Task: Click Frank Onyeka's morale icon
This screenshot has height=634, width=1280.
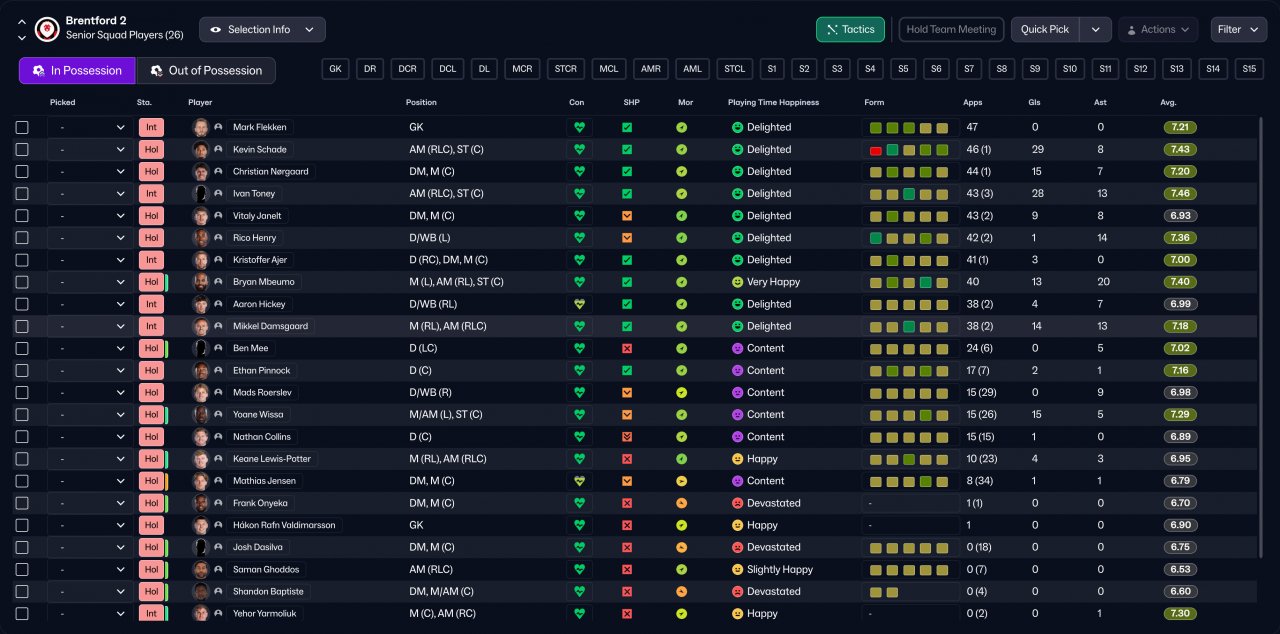Action: coord(682,503)
